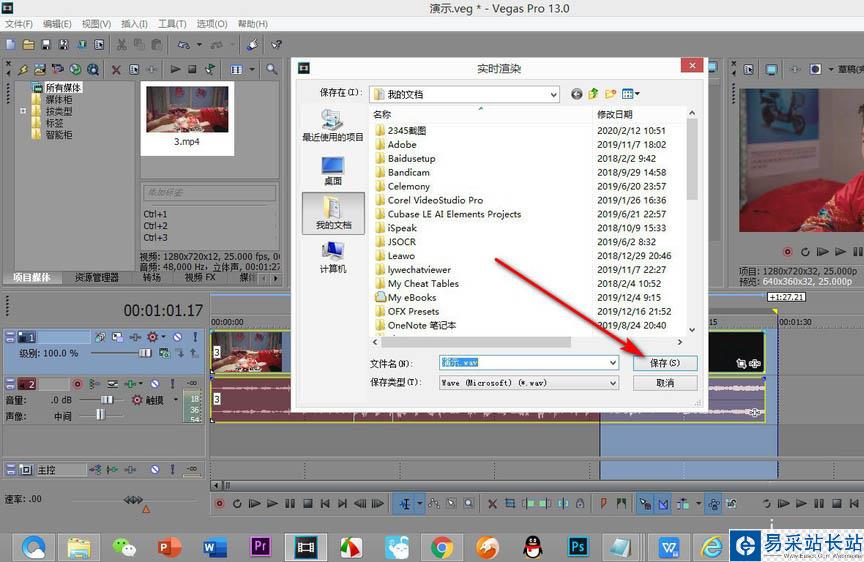This screenshot has width=864, height=562.
Task: Click the magnifier Search Media Bins icon
Action: [271, 69]
